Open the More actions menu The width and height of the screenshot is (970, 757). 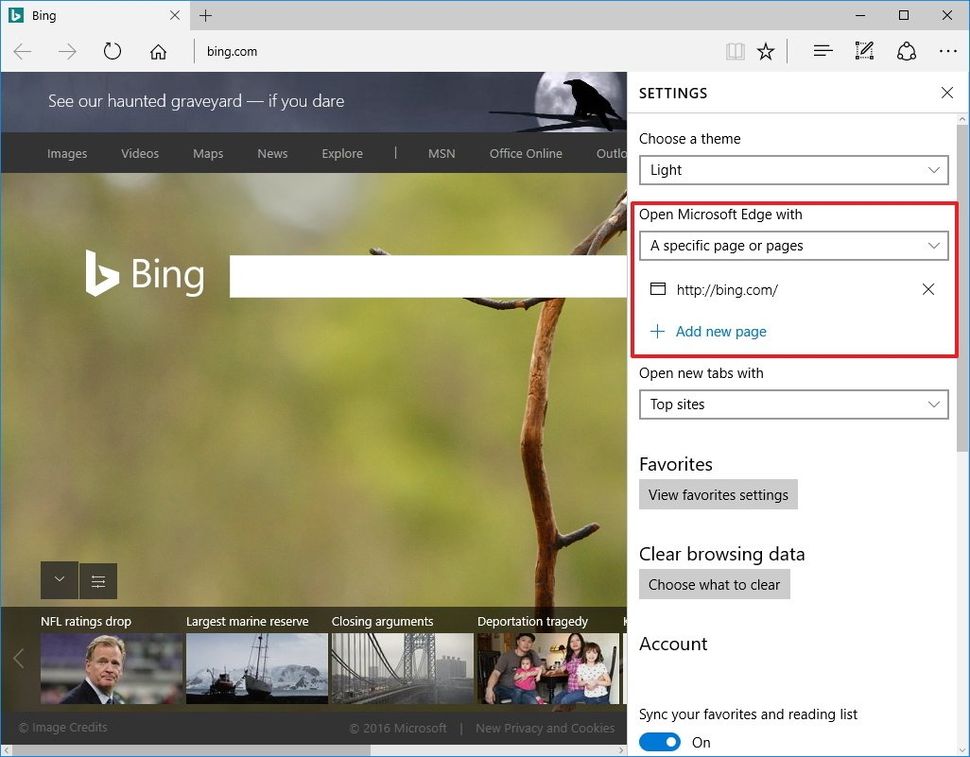click(947, 50)
